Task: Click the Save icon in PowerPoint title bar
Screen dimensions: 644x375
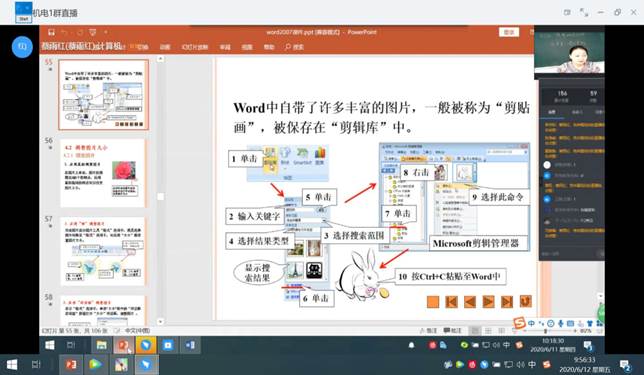Action: pyautogui.click(x=51, y=32)
